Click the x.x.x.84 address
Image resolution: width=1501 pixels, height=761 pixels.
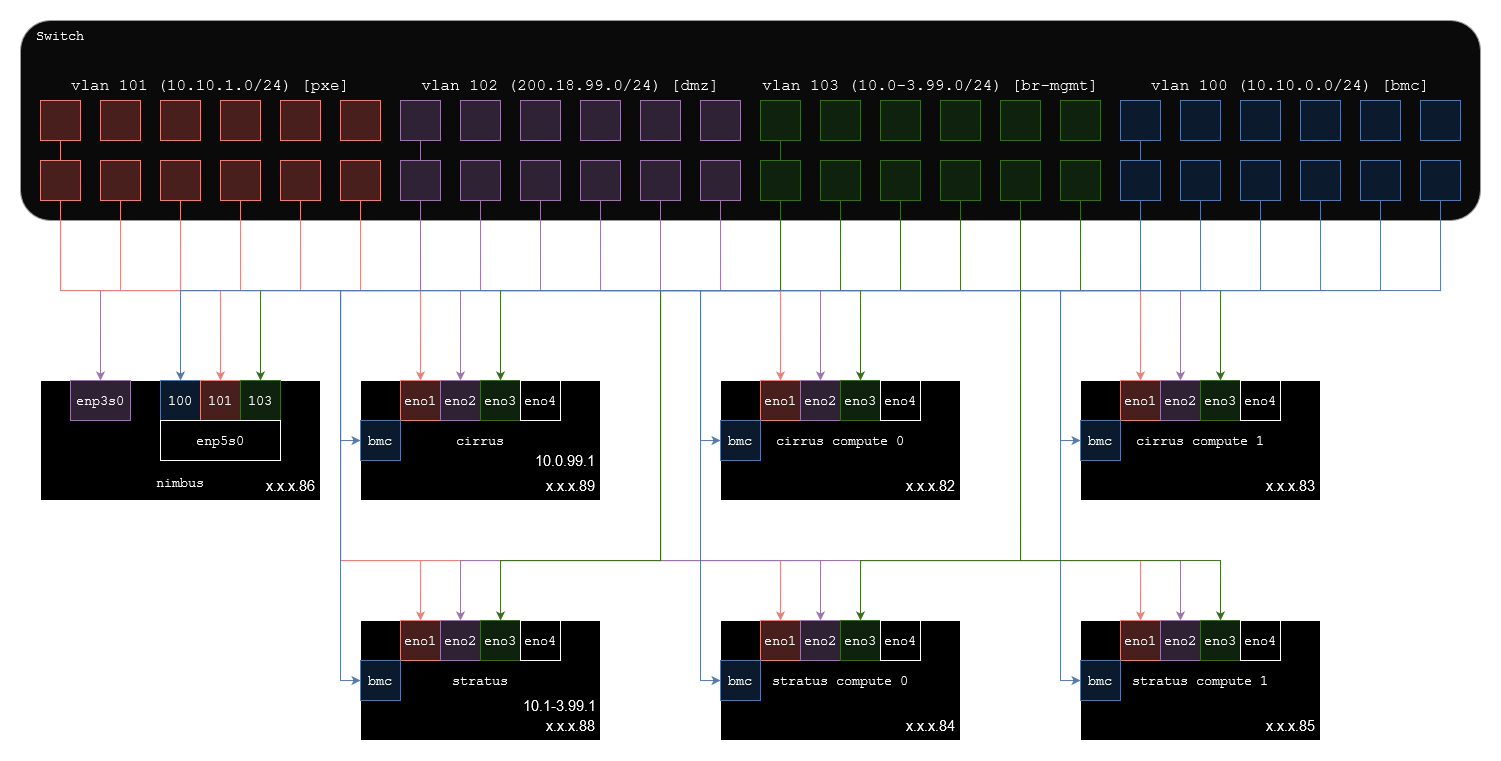(x=930, y=727)
